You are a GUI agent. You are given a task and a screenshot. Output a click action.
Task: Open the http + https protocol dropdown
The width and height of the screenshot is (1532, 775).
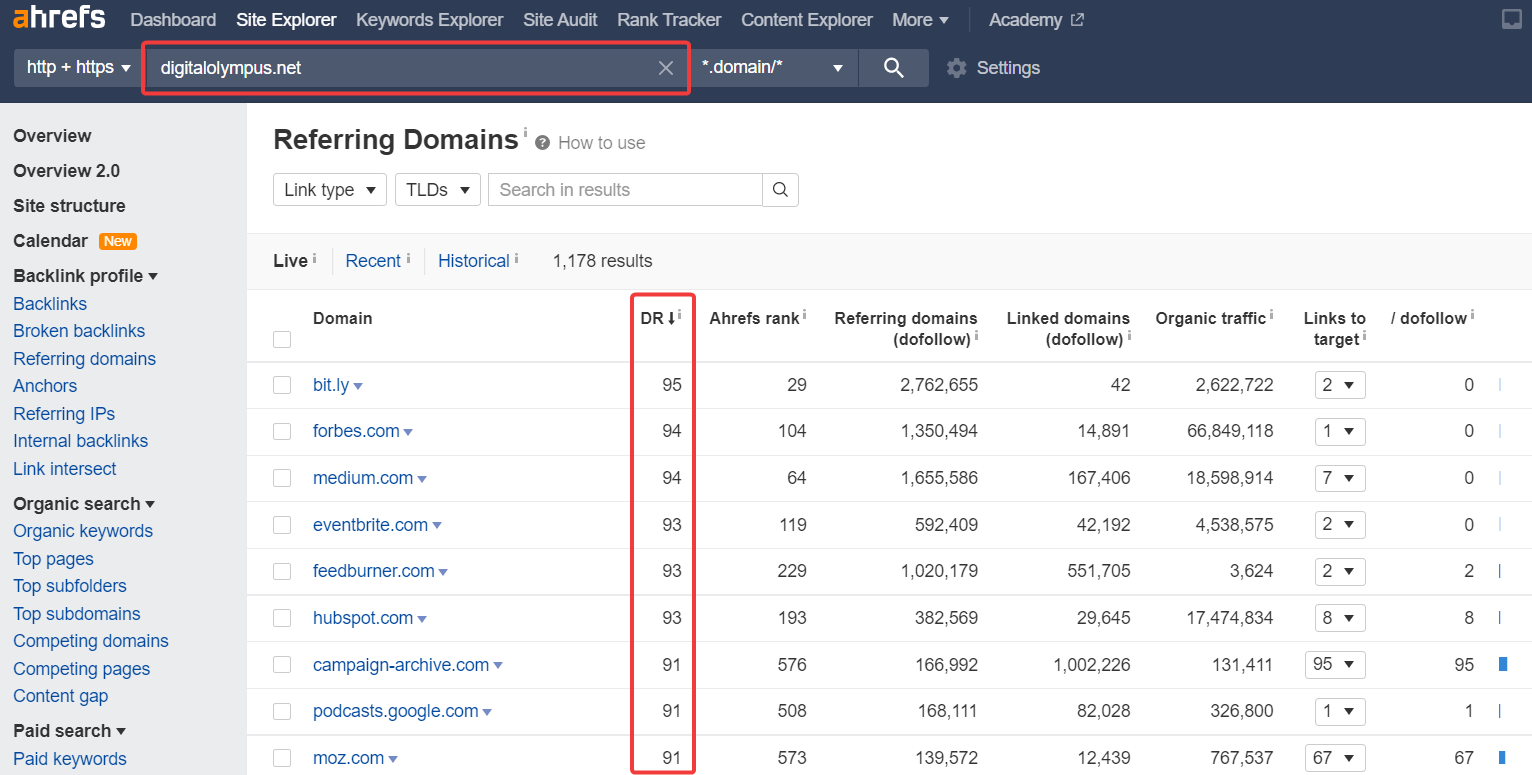point(78,68)
